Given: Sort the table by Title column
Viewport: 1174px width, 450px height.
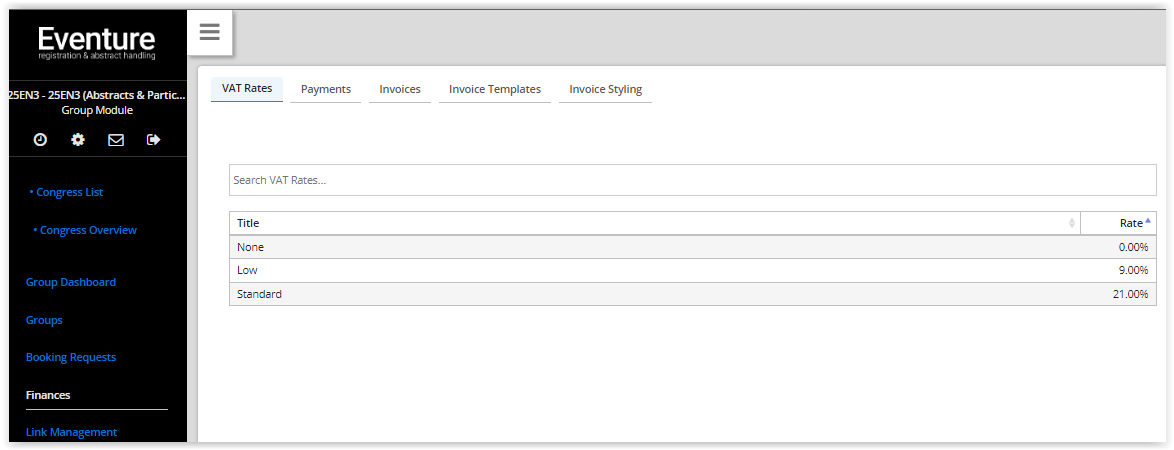Looking at the screenshot, I should click(x=654, y=223).
